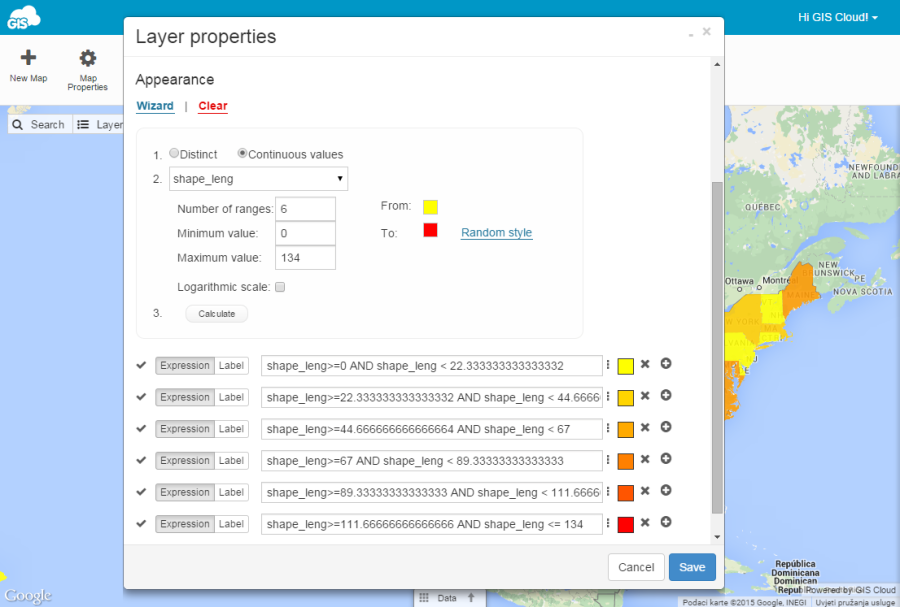
Task: Open the Hi GIS Cloud! user menu
Action: (837, 17)
